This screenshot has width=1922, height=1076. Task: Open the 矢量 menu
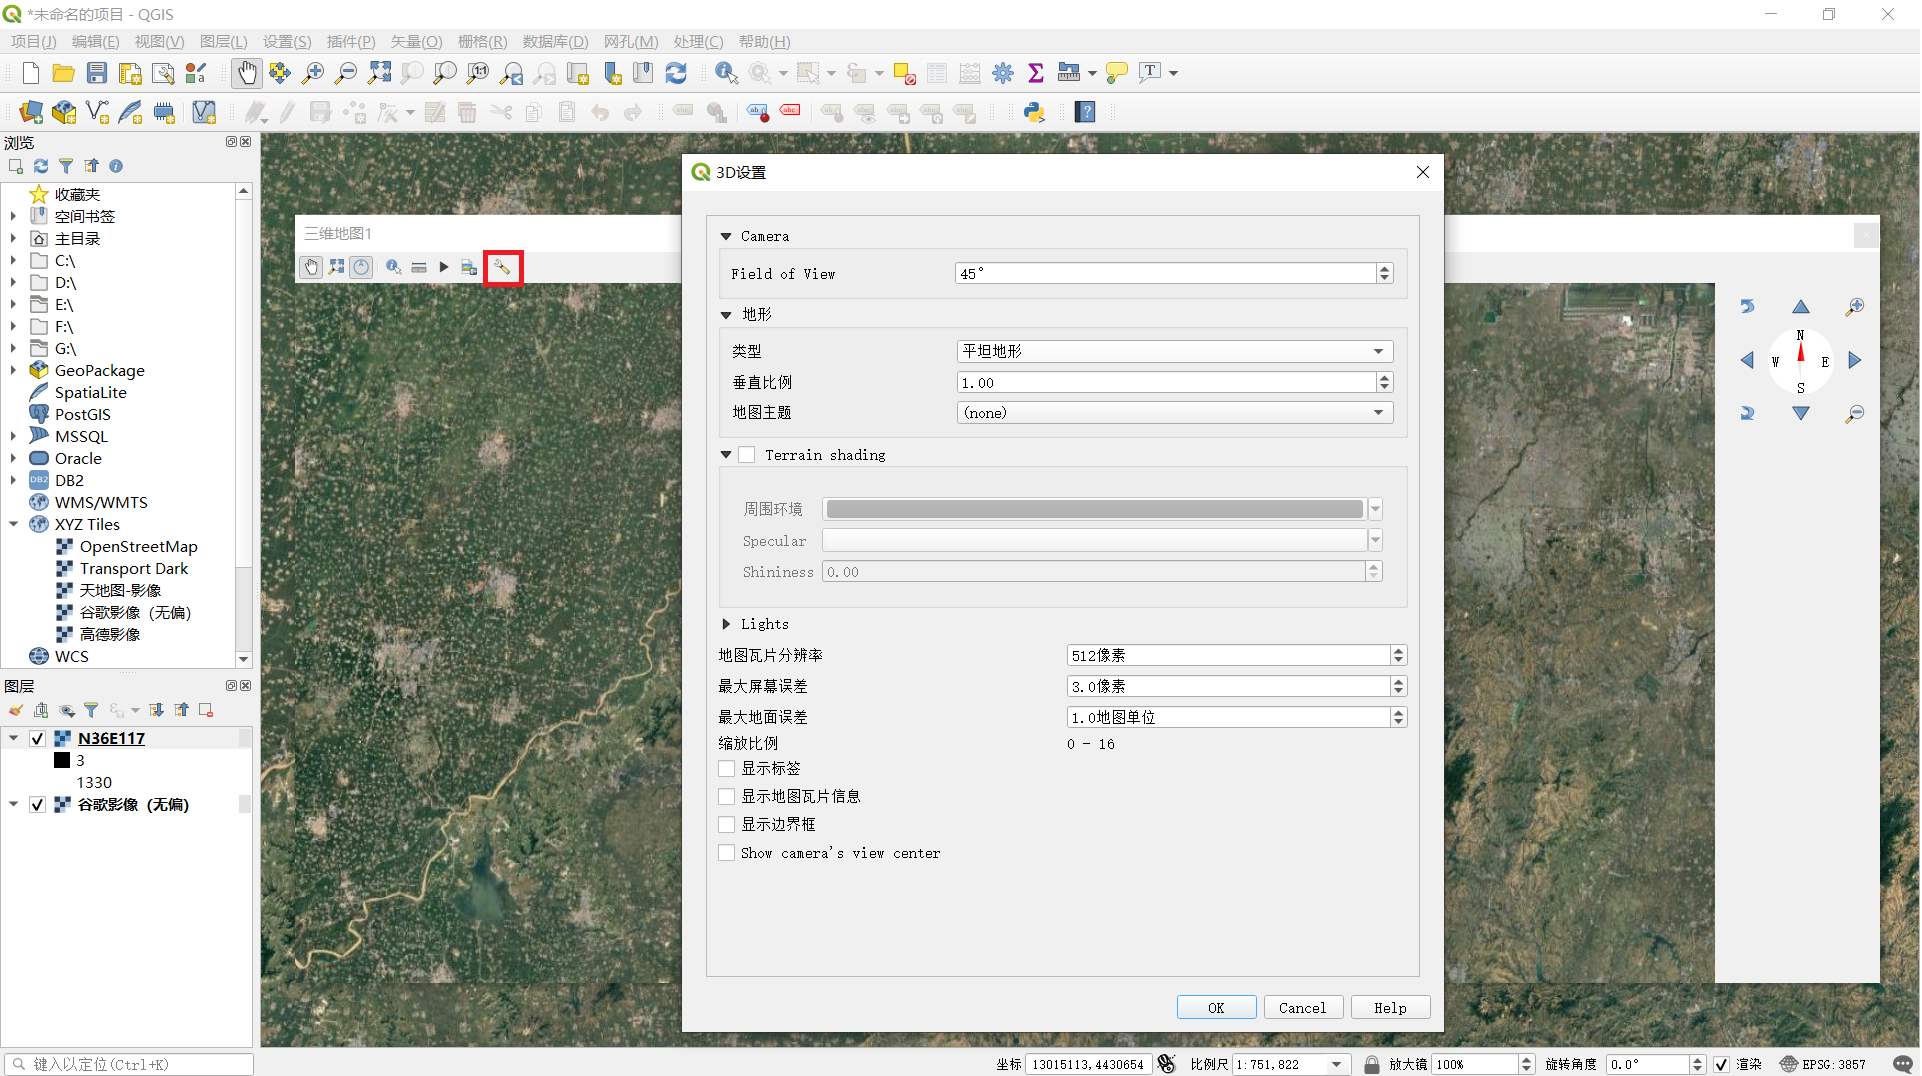415,42
